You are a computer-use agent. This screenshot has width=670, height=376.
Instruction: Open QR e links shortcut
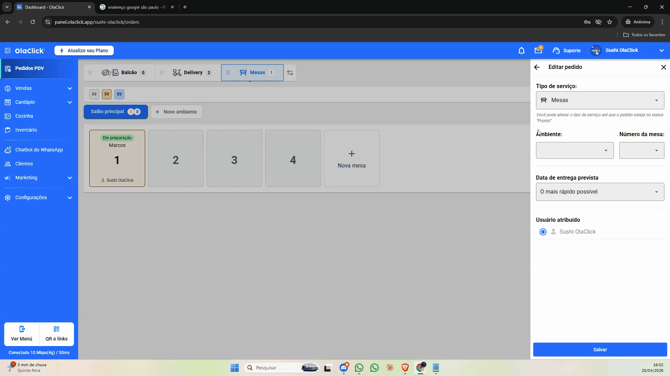pyautogui.click(x=56, y=334)
